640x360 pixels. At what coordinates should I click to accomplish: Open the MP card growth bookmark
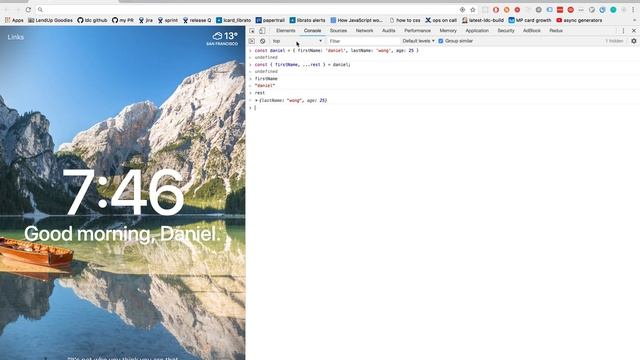530,20
